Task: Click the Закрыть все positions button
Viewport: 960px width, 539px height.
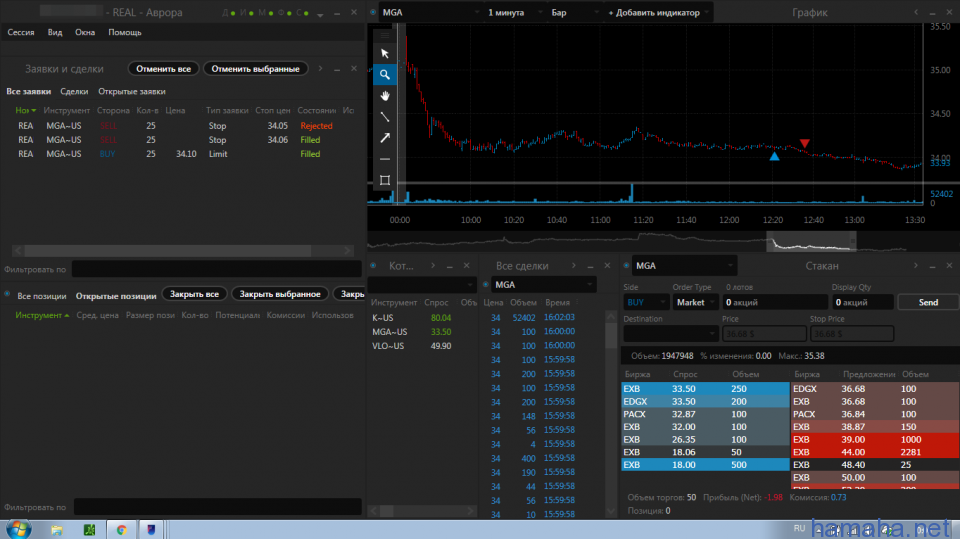Action: [194, 294]
